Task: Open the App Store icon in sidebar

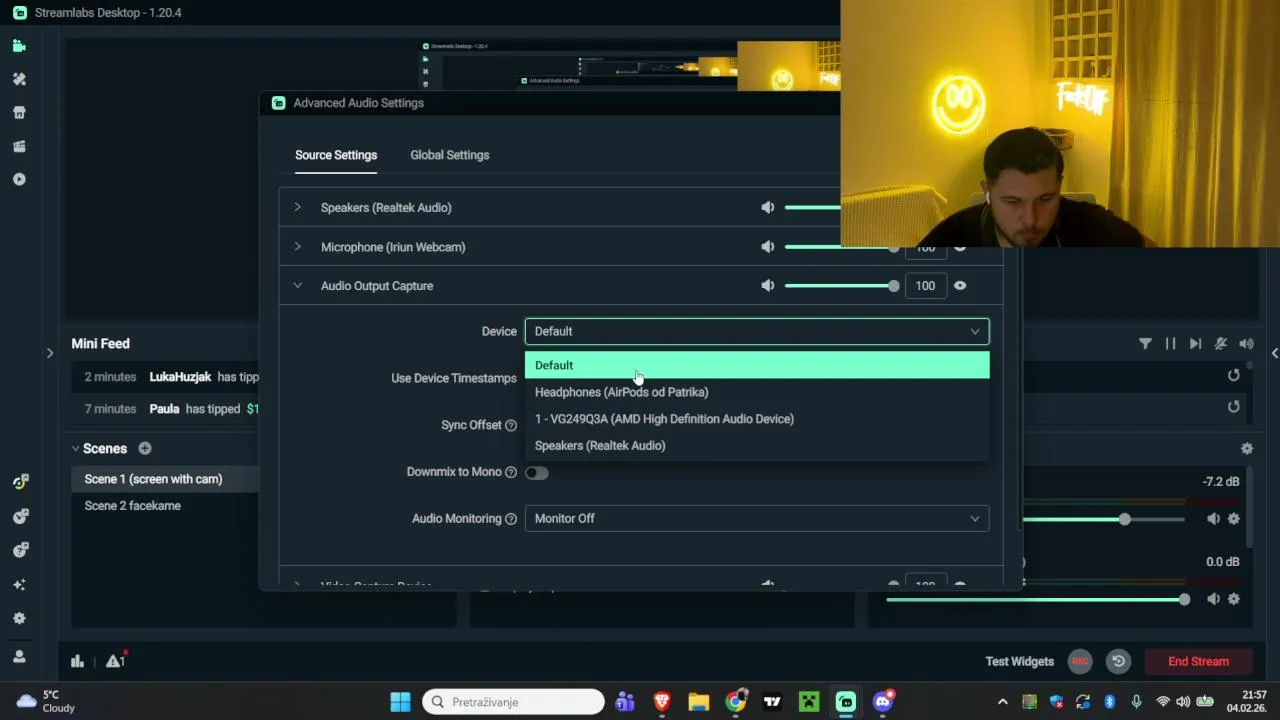Action: point(19,113)
